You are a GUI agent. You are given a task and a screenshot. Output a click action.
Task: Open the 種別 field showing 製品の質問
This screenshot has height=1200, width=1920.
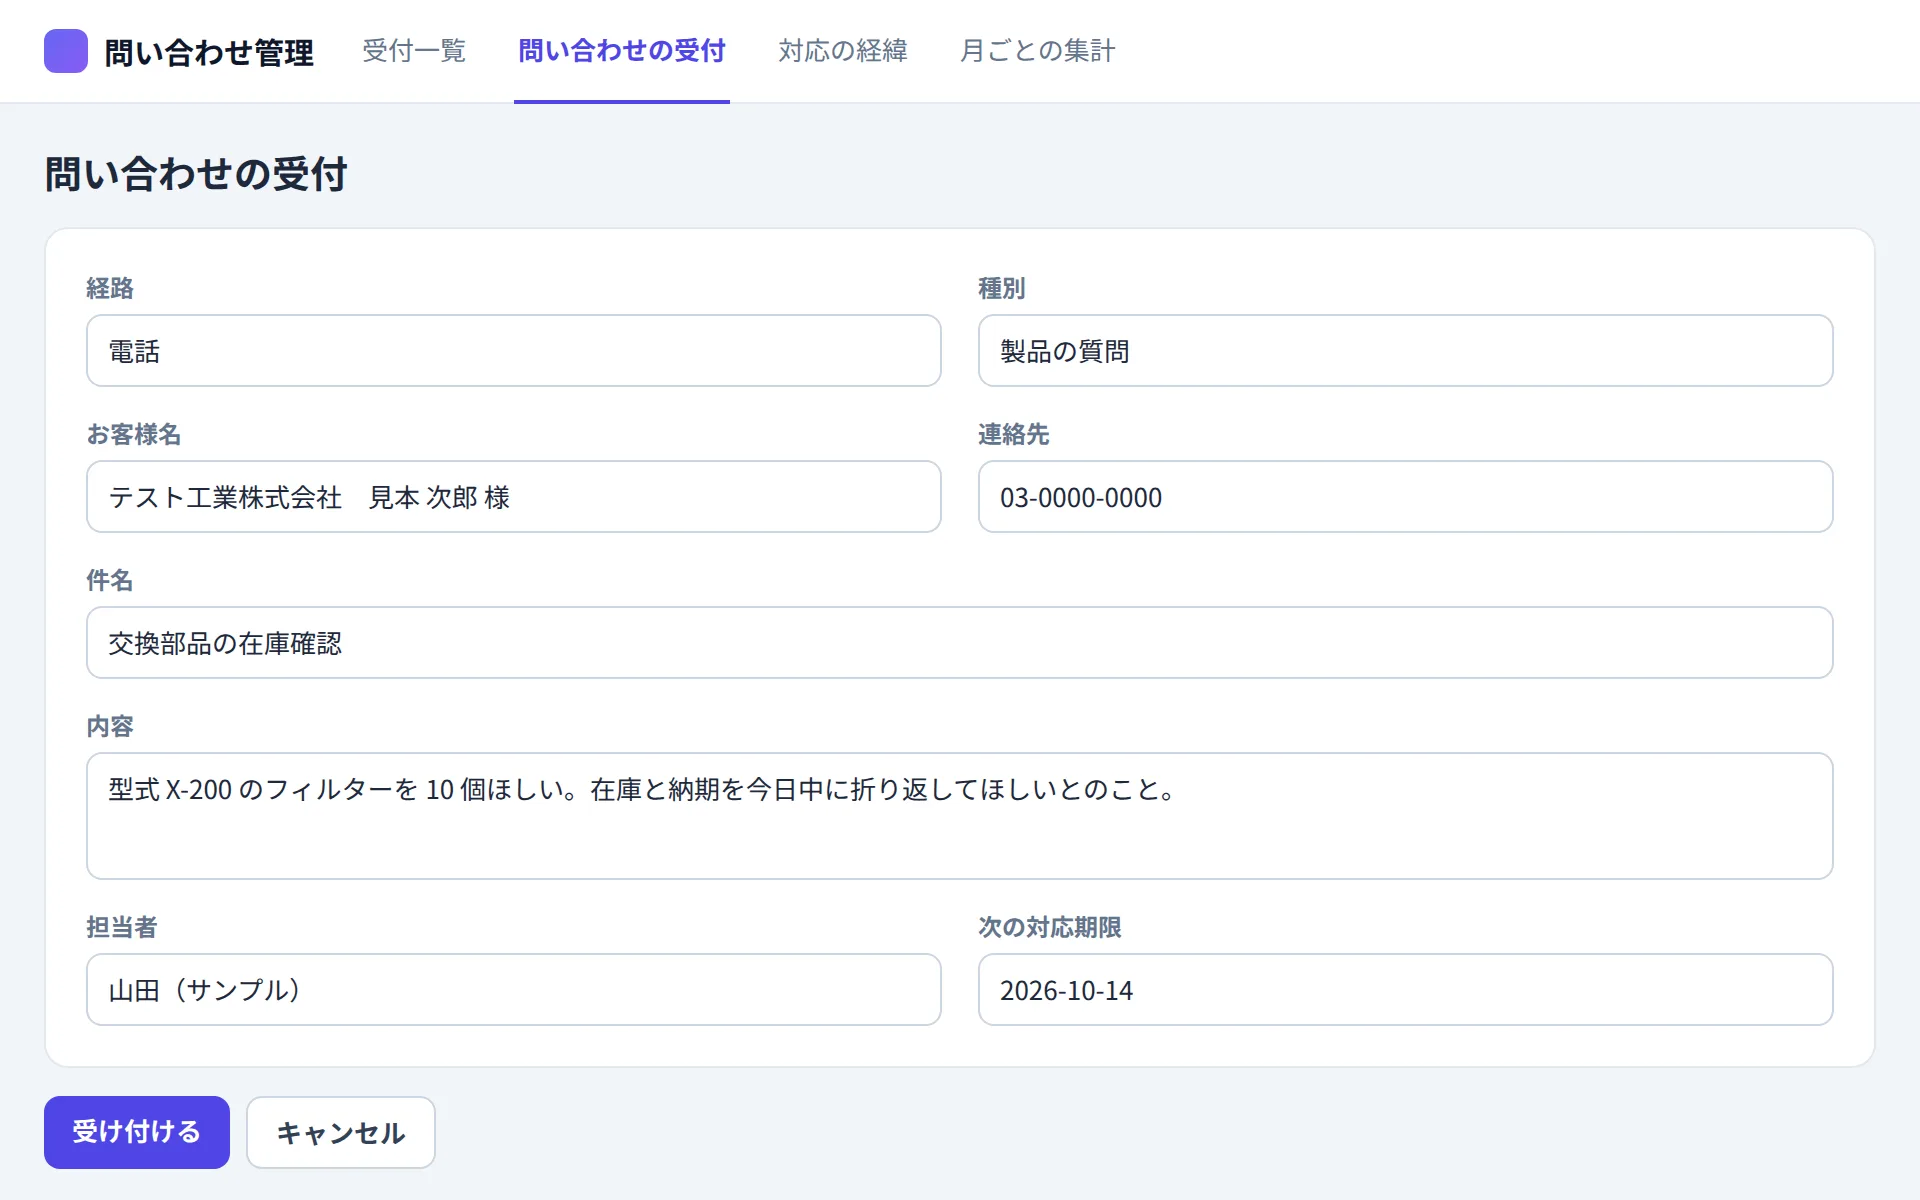pyautogui.click(x=1405, y=351)
